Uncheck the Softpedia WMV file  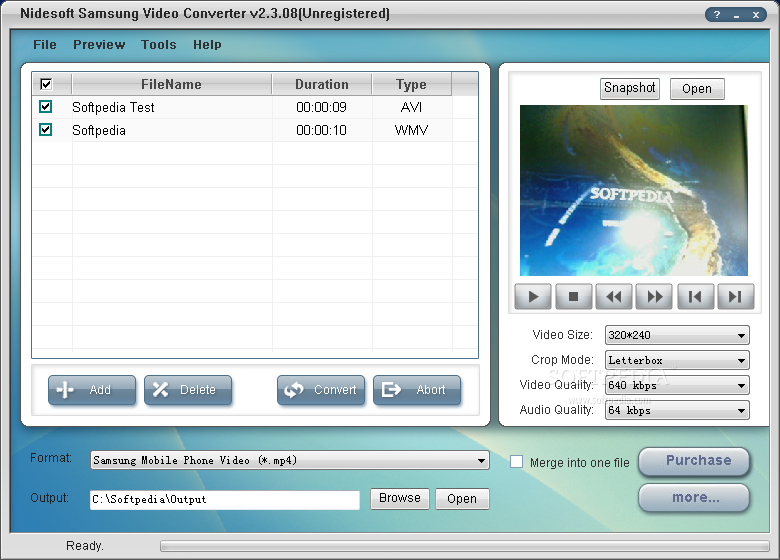tap(45, 130)
